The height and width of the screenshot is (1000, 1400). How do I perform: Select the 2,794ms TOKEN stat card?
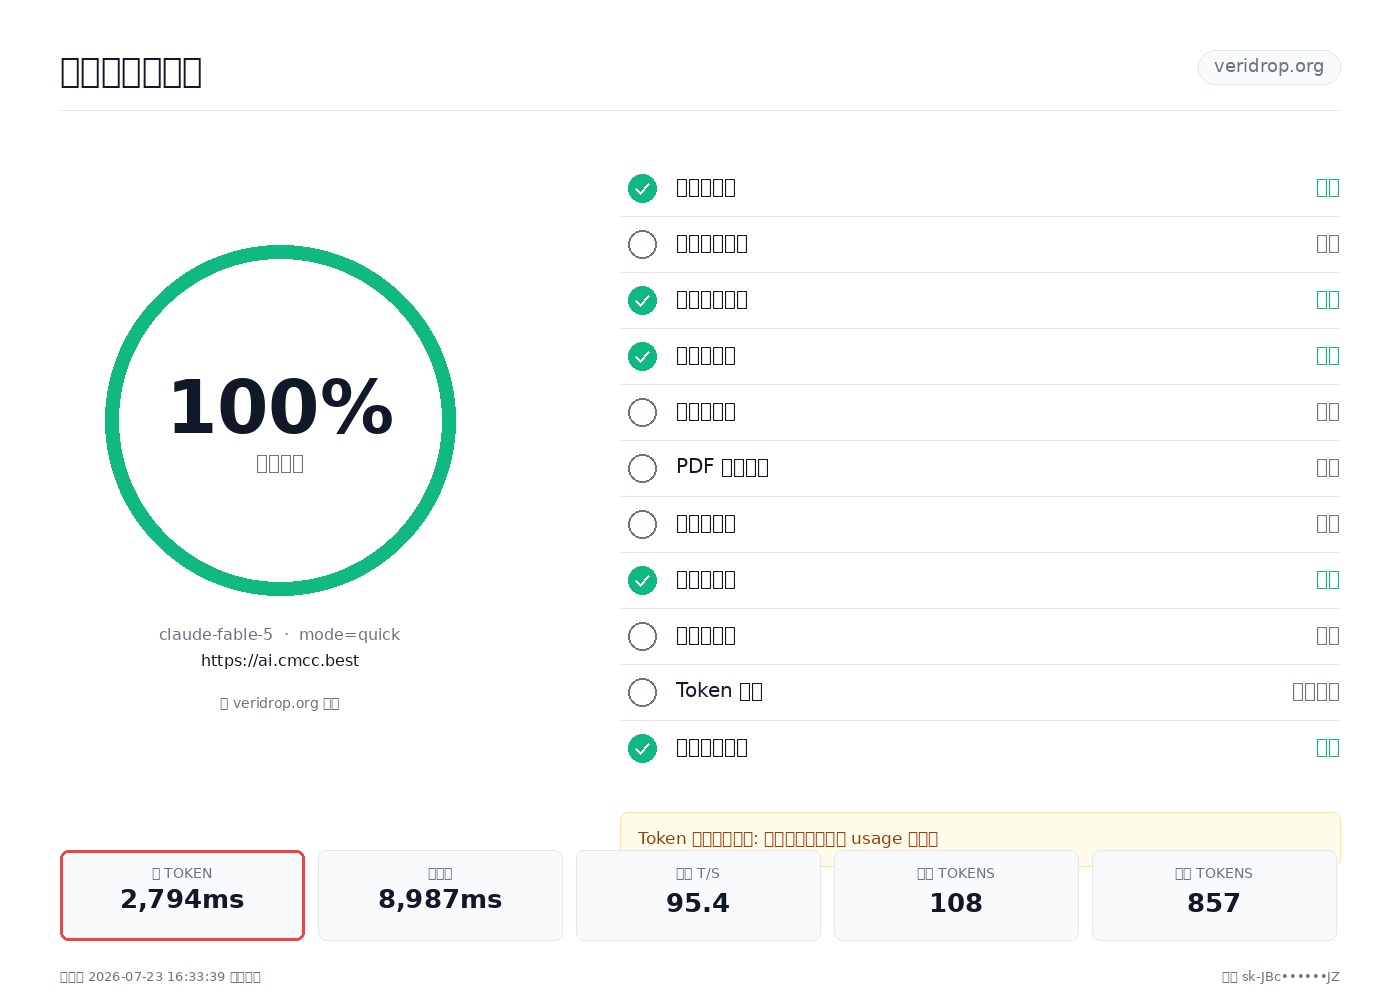click(182, 895)
